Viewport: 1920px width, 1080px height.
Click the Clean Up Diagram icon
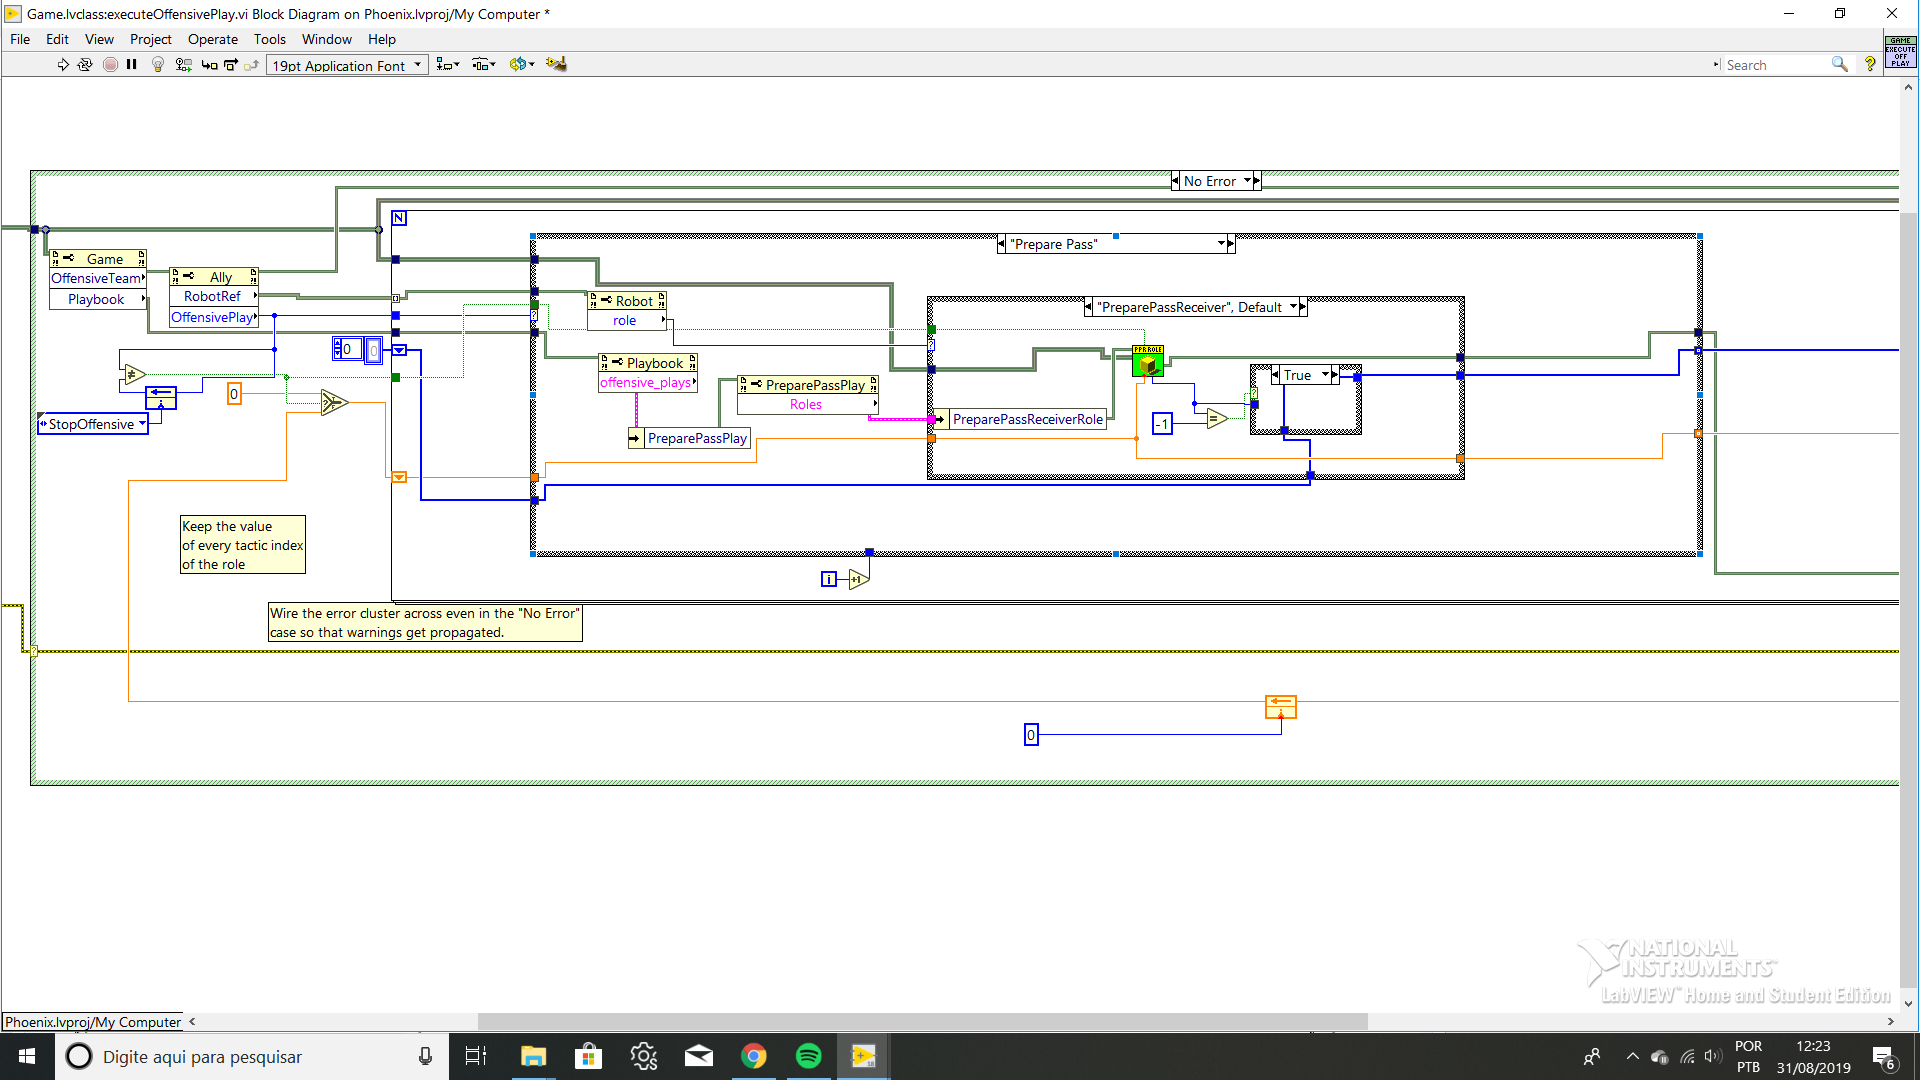tap(557, 65)
